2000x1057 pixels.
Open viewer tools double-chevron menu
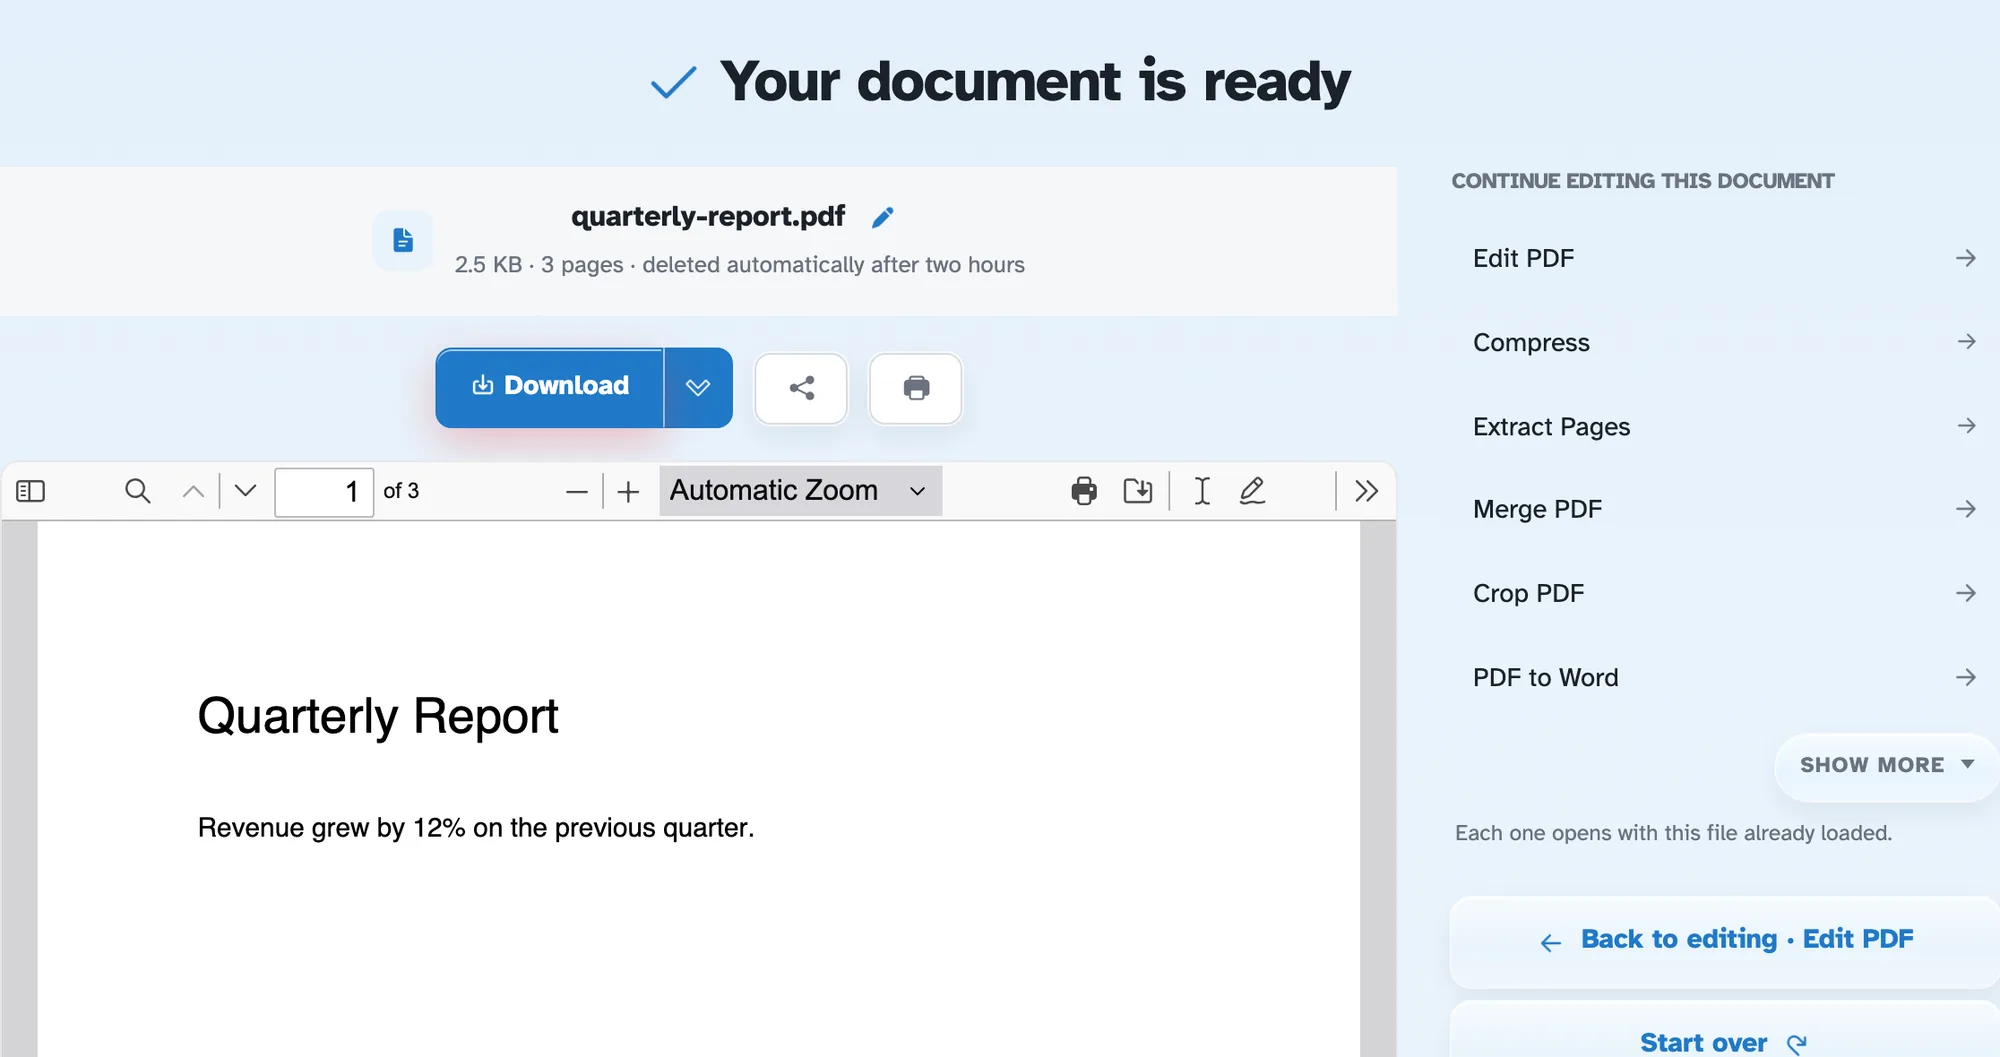point(1366,491)
